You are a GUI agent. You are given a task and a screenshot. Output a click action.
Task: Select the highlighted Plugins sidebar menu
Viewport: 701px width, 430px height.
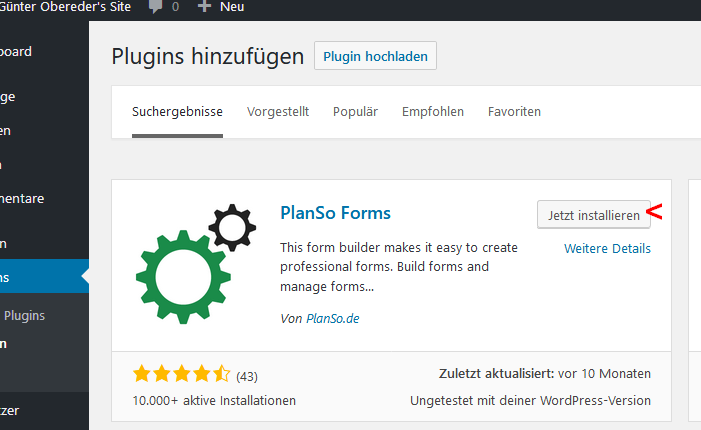click(44, 277)
